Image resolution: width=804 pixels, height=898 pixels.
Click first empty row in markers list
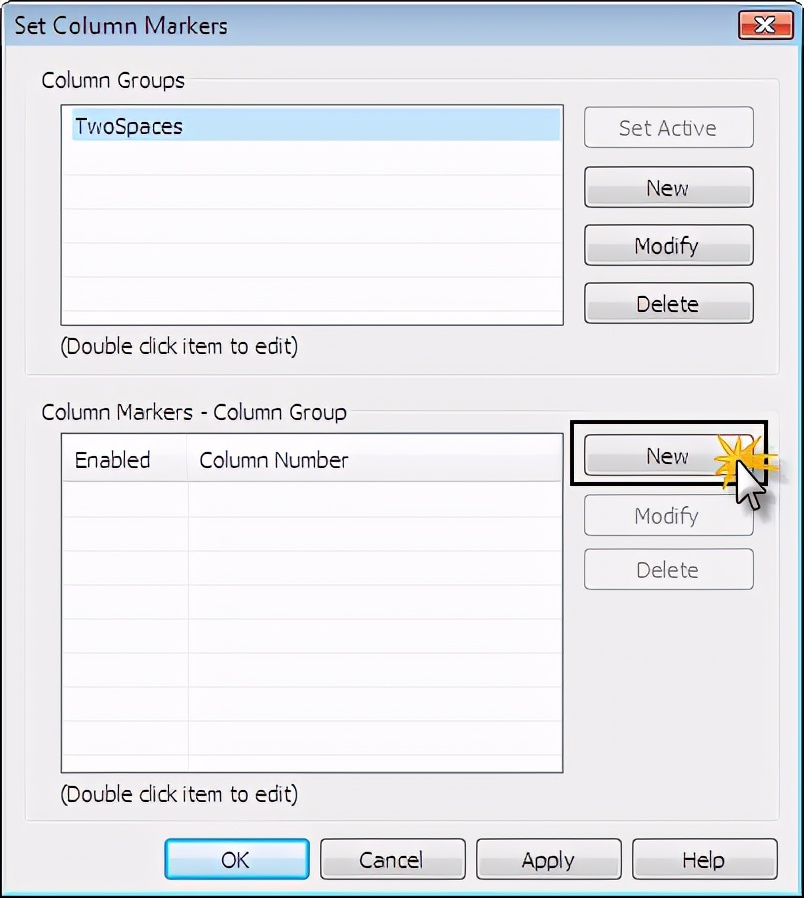(x=312, y=499)
